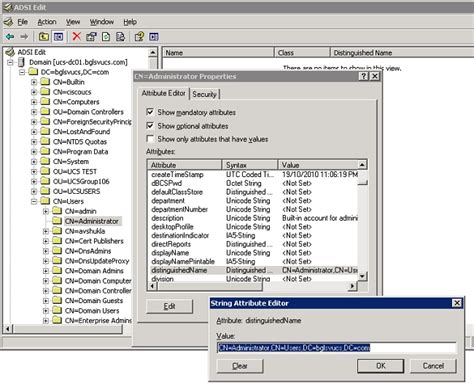Image resolution: width=474 pixels, height=392 pixels.
Task: Close the String Attribute Editor dialog
Action: coord(456,303)
